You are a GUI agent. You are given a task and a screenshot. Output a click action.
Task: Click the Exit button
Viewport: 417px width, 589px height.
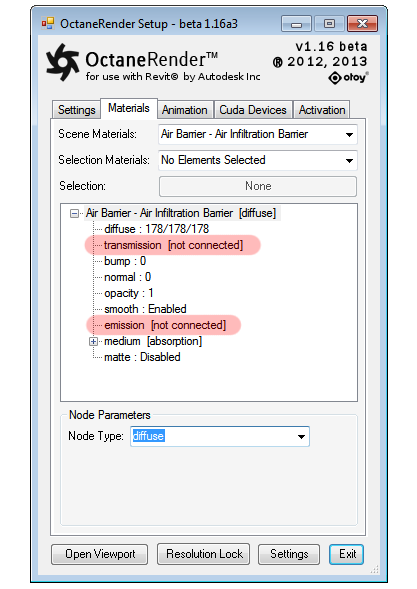tap(346, 554)
